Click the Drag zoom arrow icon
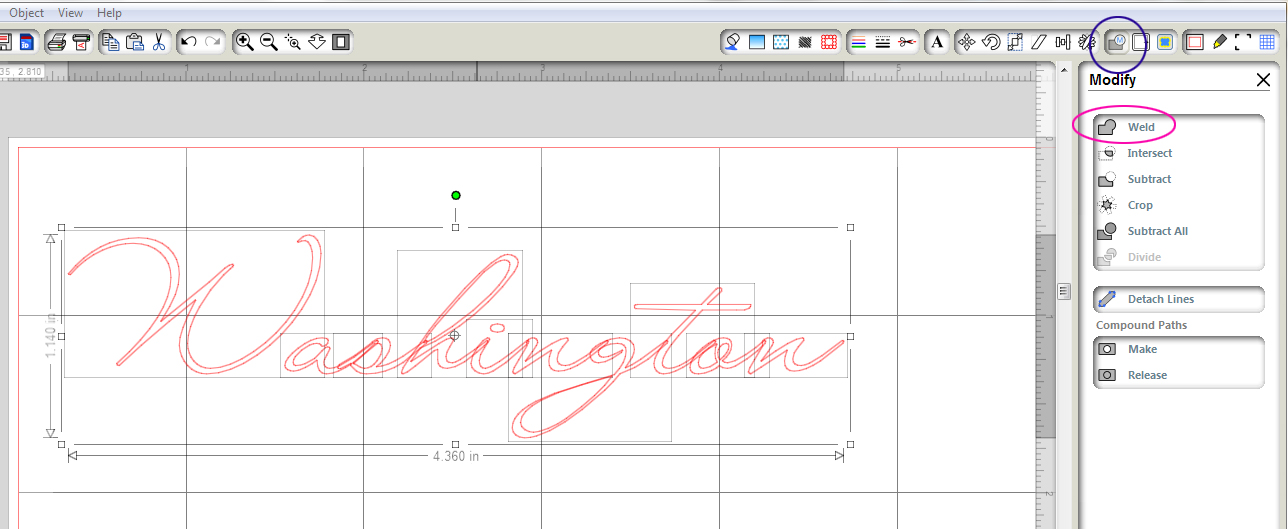Screen dimensions: 1288x529 [317, 42]
